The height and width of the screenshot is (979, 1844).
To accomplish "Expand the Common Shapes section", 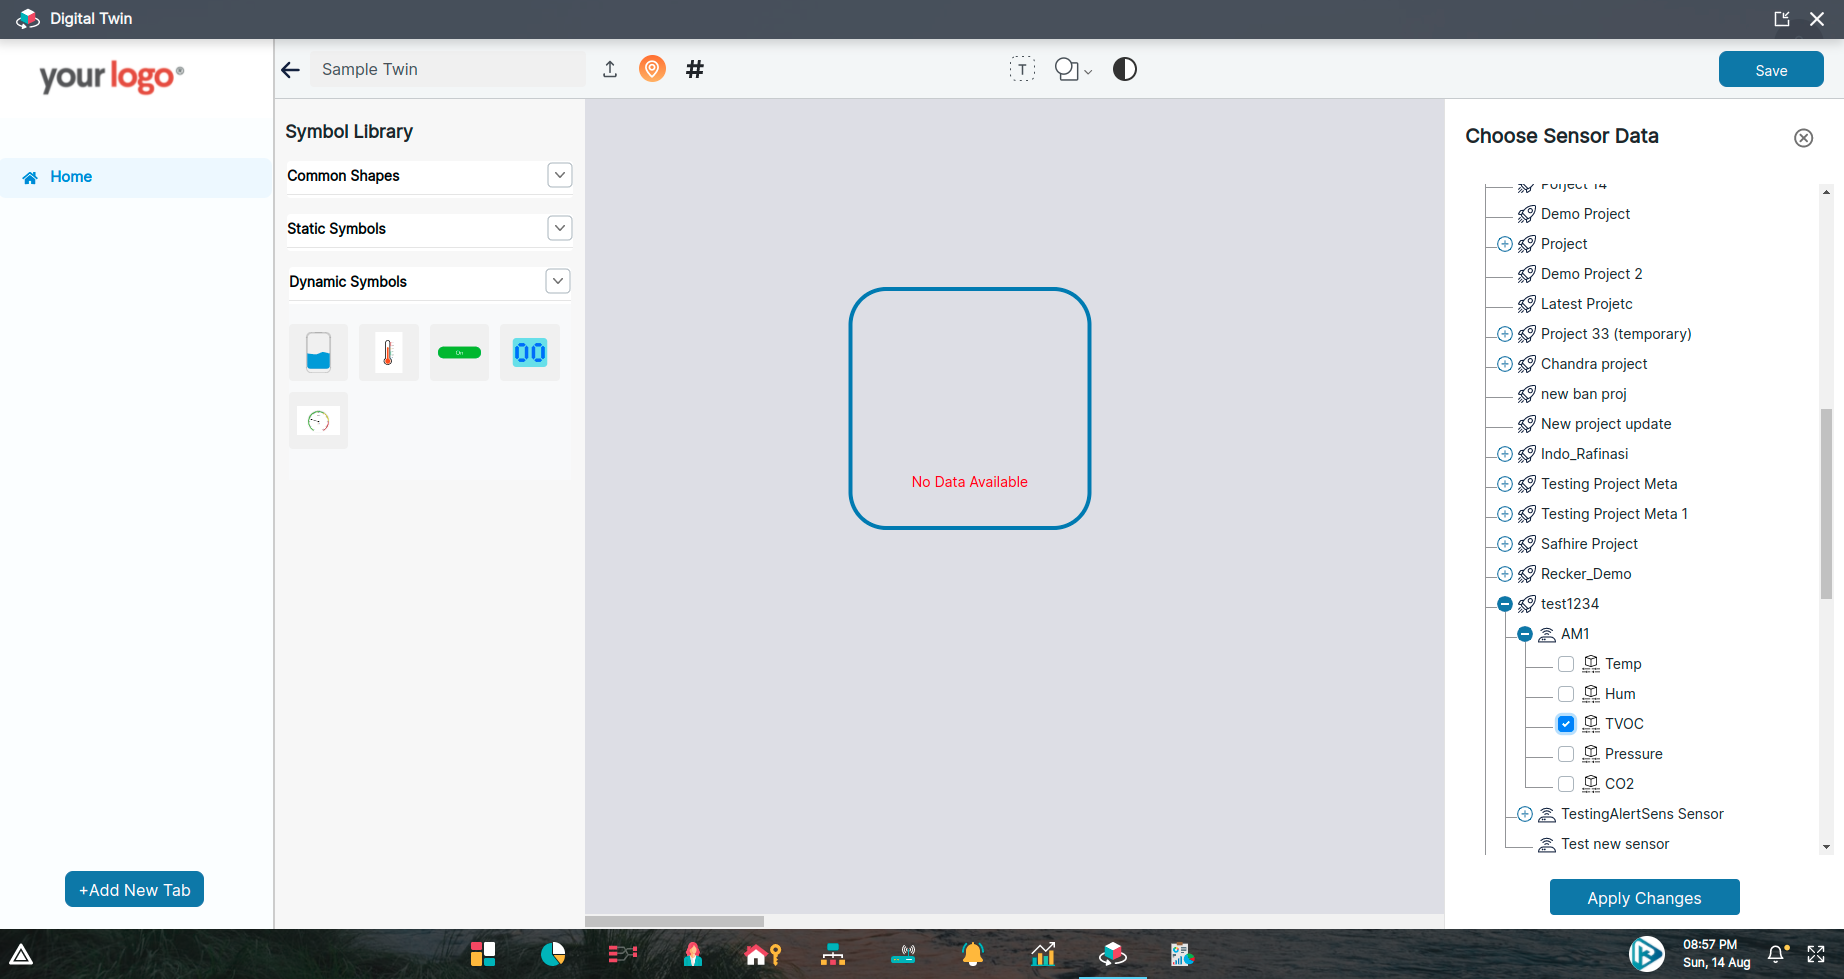I will (x=560, y=175).
